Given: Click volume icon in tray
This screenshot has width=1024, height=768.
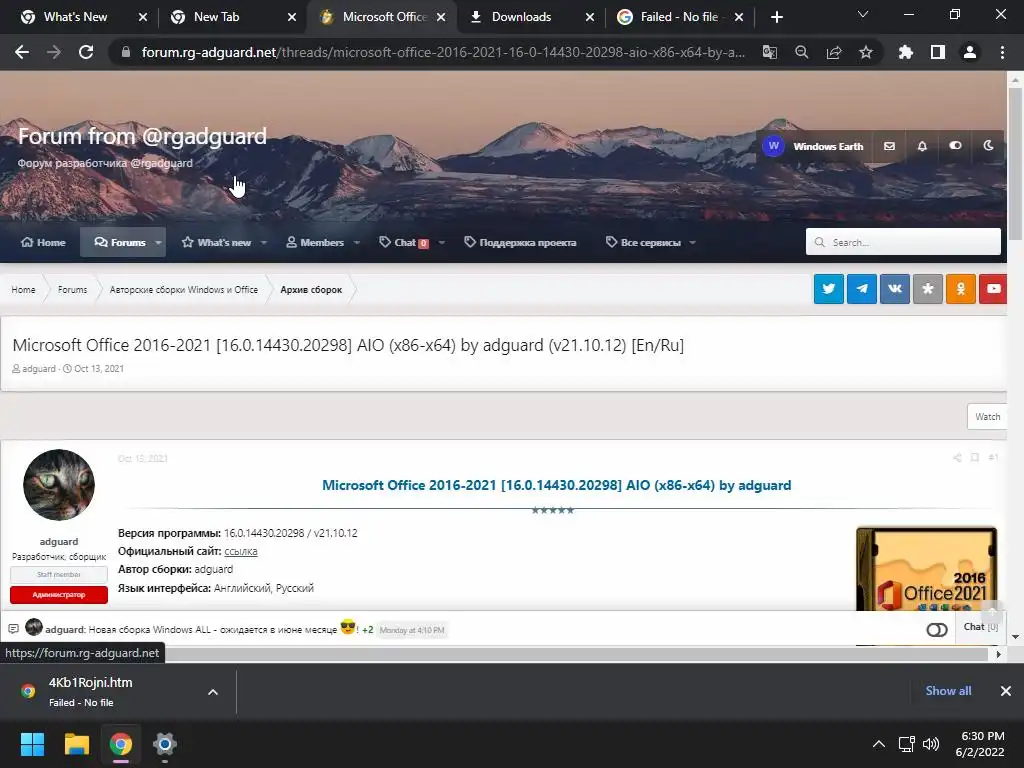Looking at the screenshot, I should click(931, 744).
